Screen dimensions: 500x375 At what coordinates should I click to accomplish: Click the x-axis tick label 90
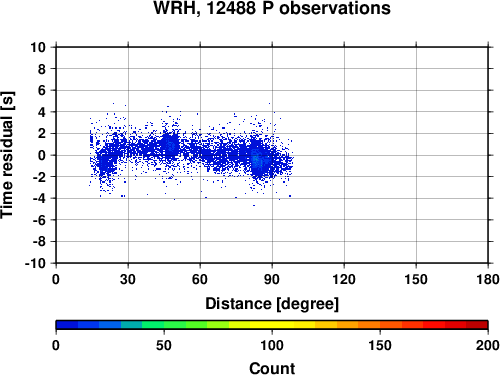pyautogui.click(x=272, y=279)
